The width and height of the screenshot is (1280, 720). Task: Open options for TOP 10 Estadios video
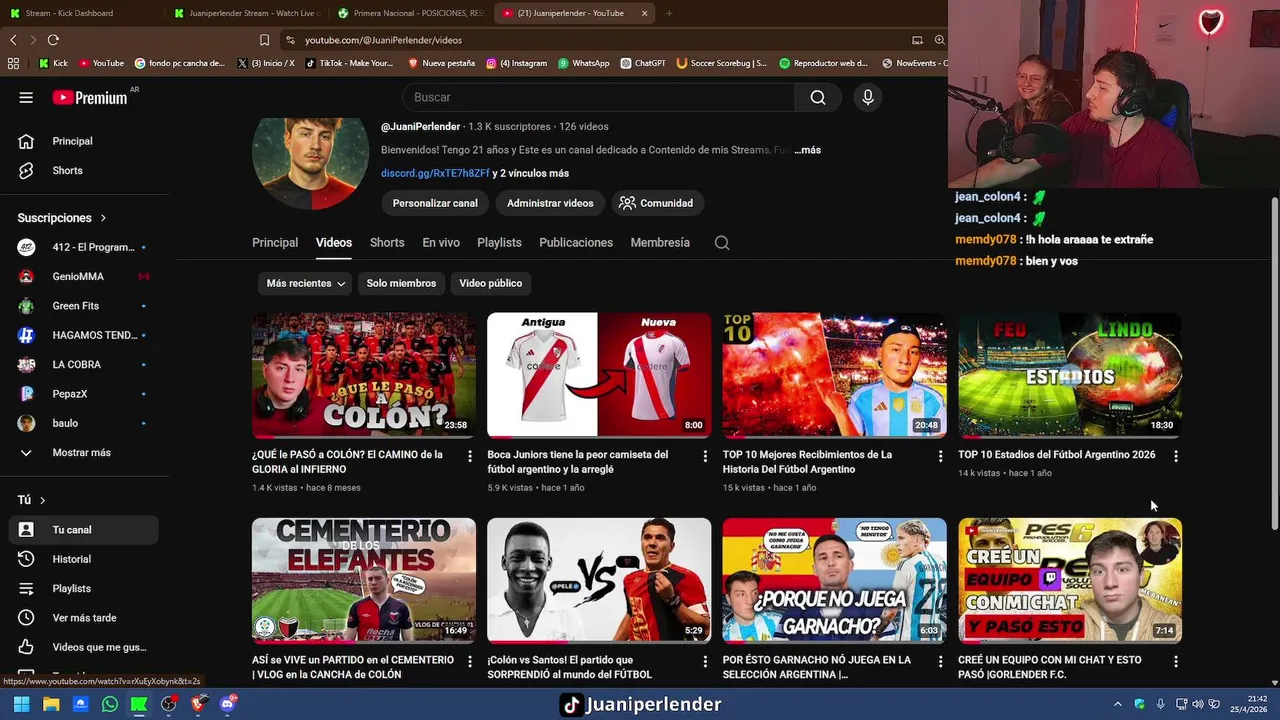coord(1176,456)
